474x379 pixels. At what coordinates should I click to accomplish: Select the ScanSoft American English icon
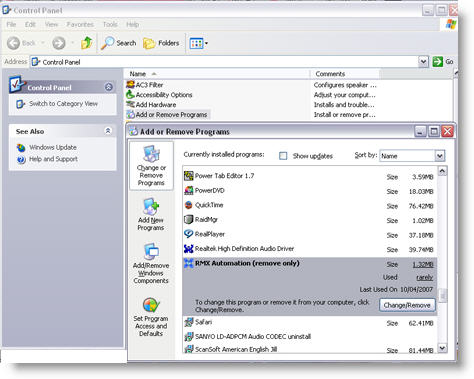(x=189, y=349)
